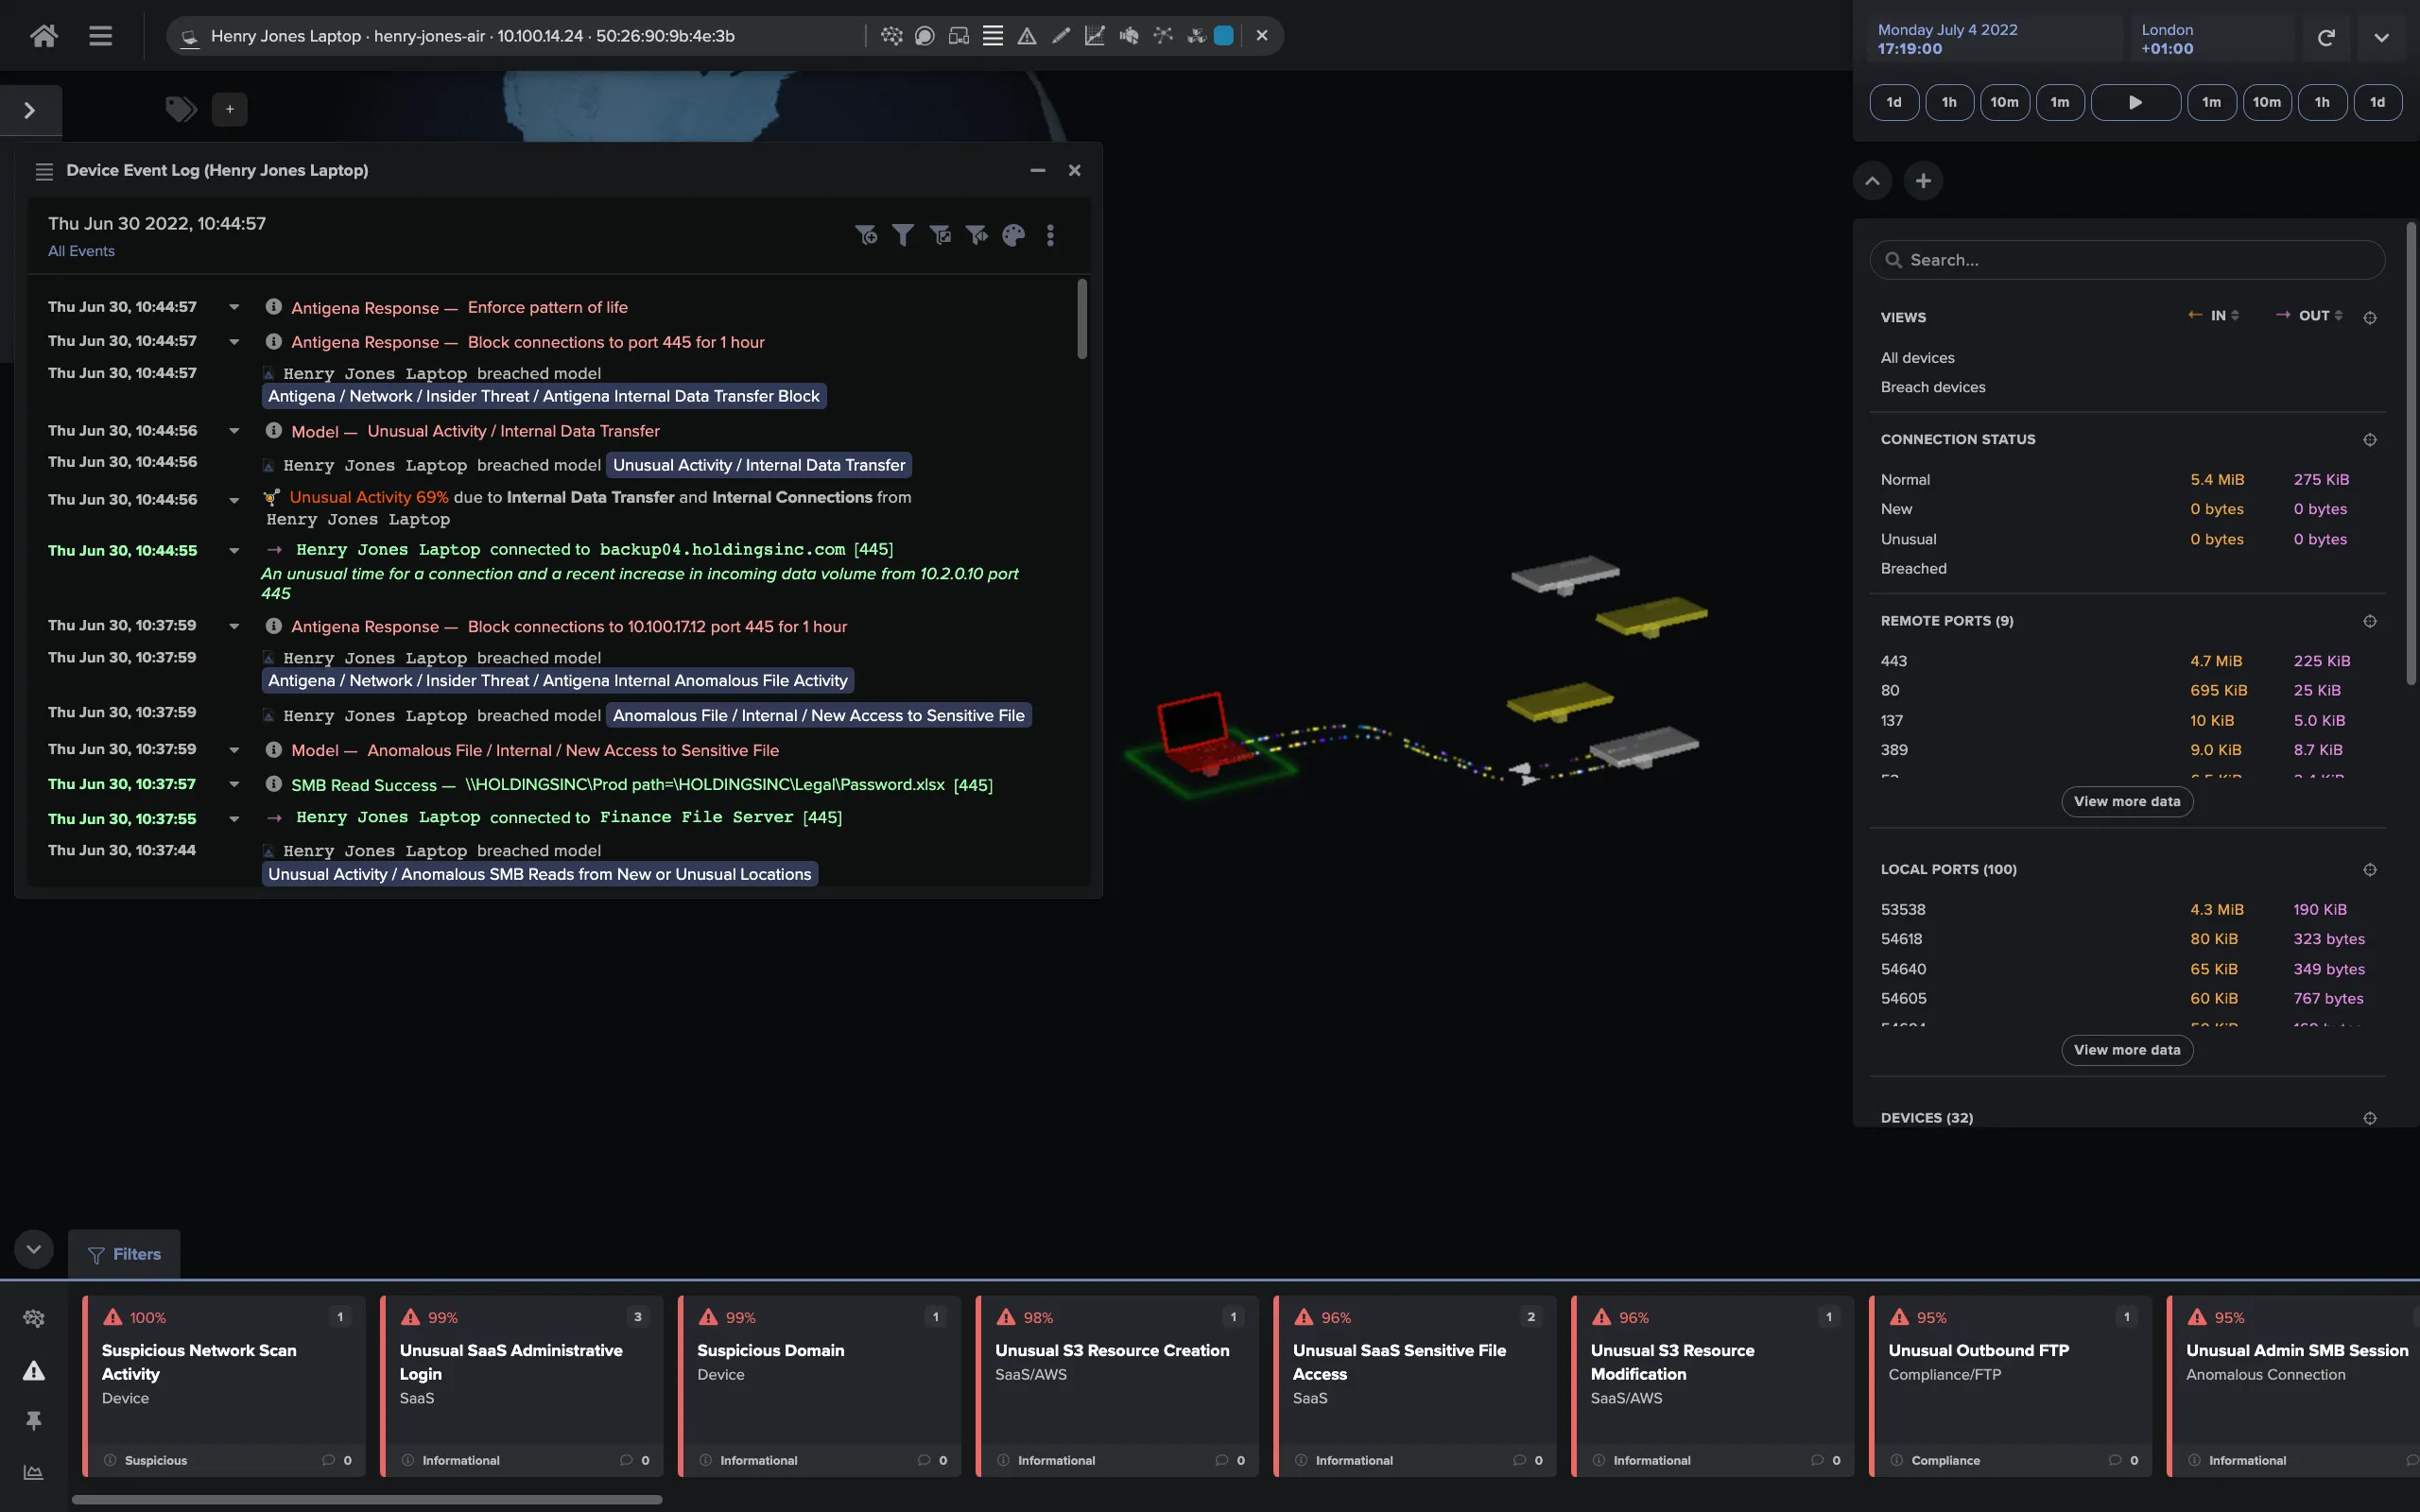Image resolution: width=2420 pixels, height=1512 pixels.
Task: Click the color palette icon in Device Event Log
Action: click(x=1014, y=235)
